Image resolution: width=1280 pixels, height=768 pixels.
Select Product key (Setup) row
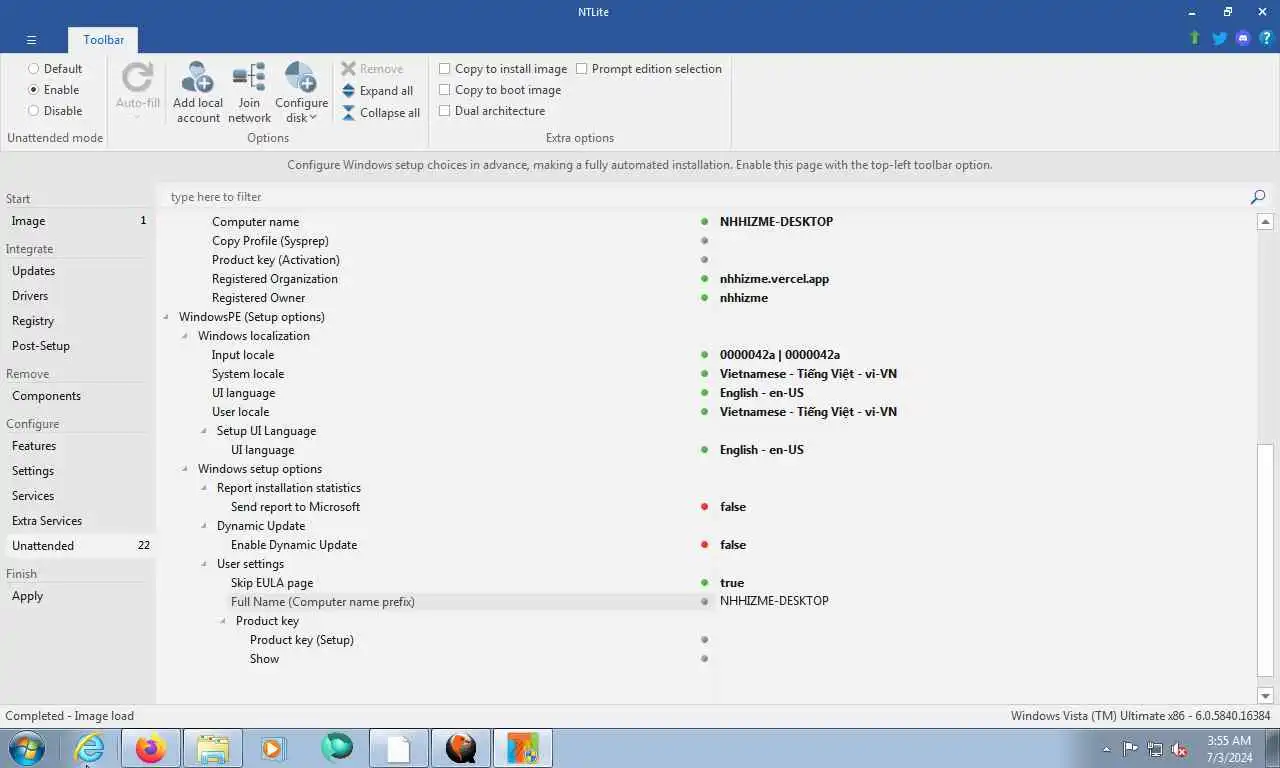pyautogui.click(x=707, y=640)
